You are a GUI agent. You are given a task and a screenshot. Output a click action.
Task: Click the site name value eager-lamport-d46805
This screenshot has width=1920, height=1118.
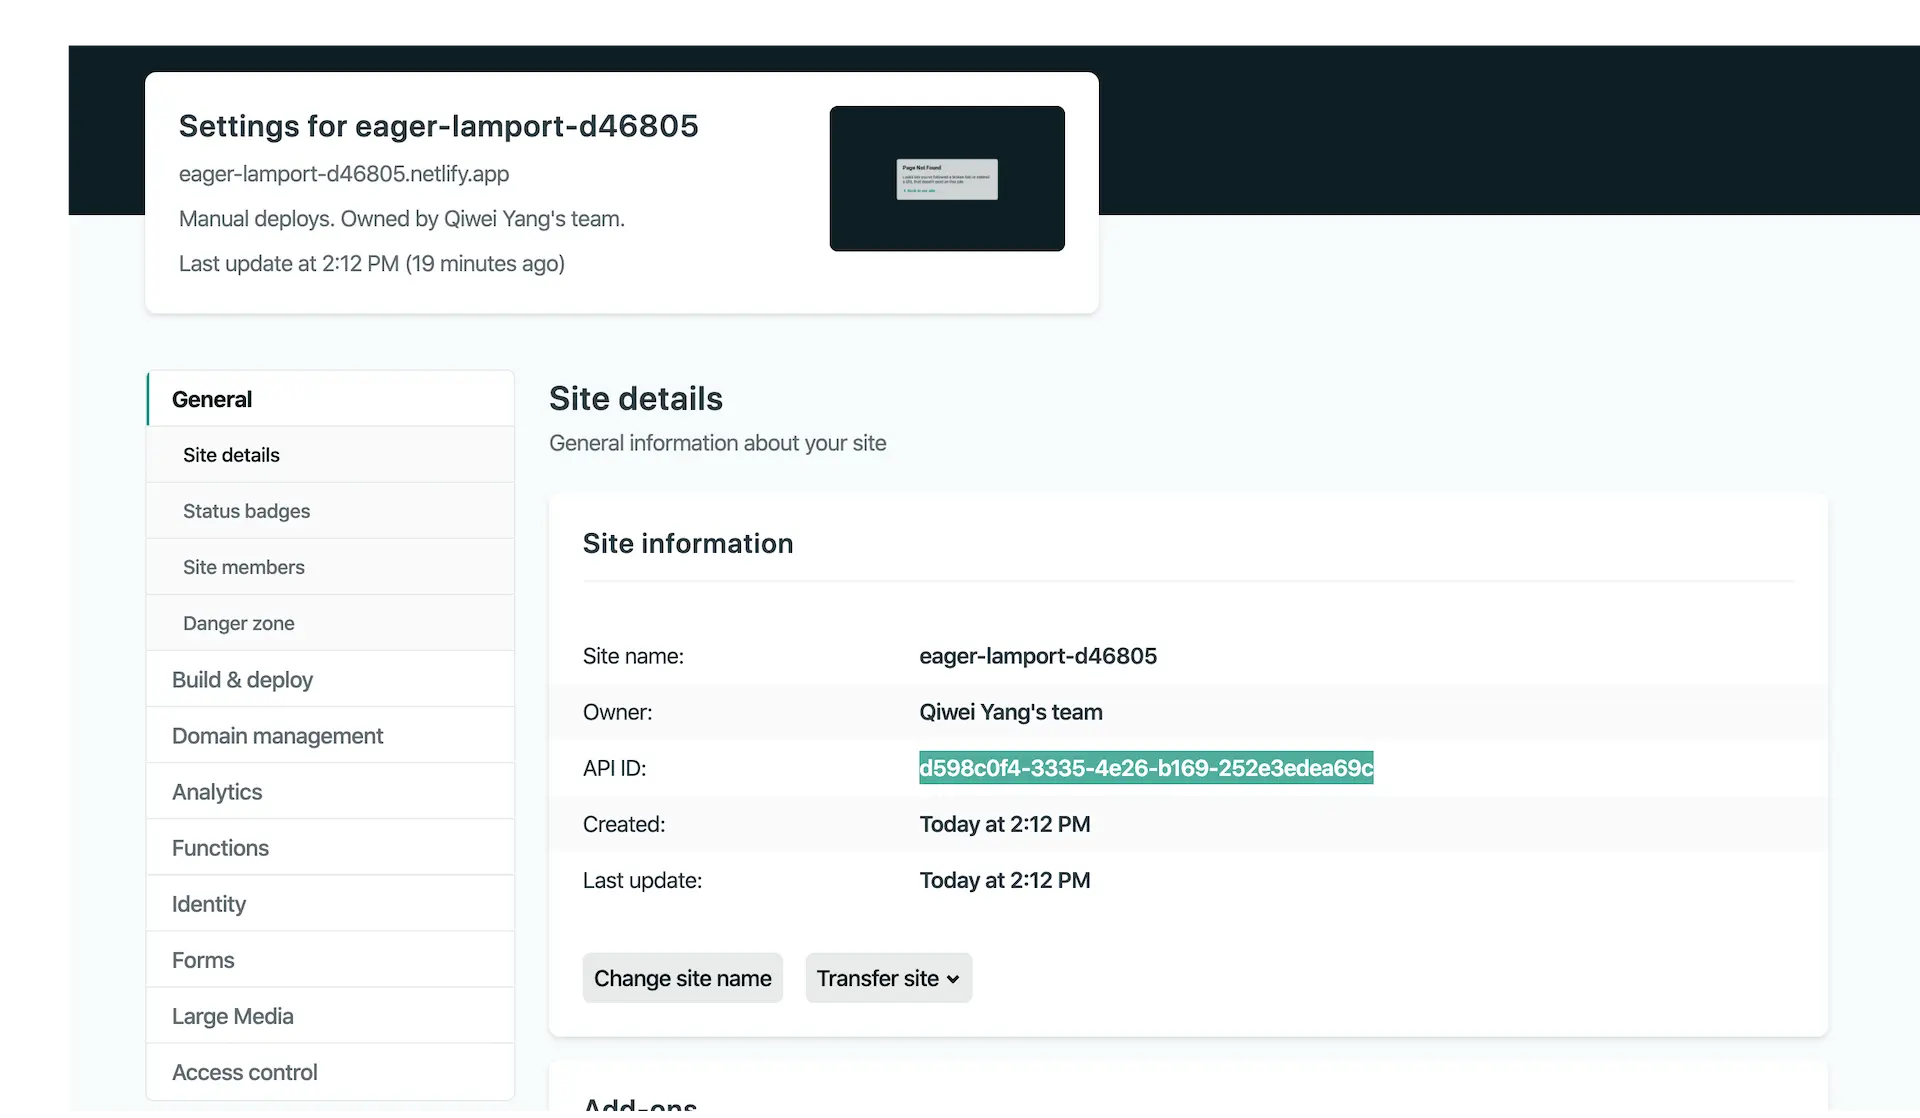(x=1037, y=656)
